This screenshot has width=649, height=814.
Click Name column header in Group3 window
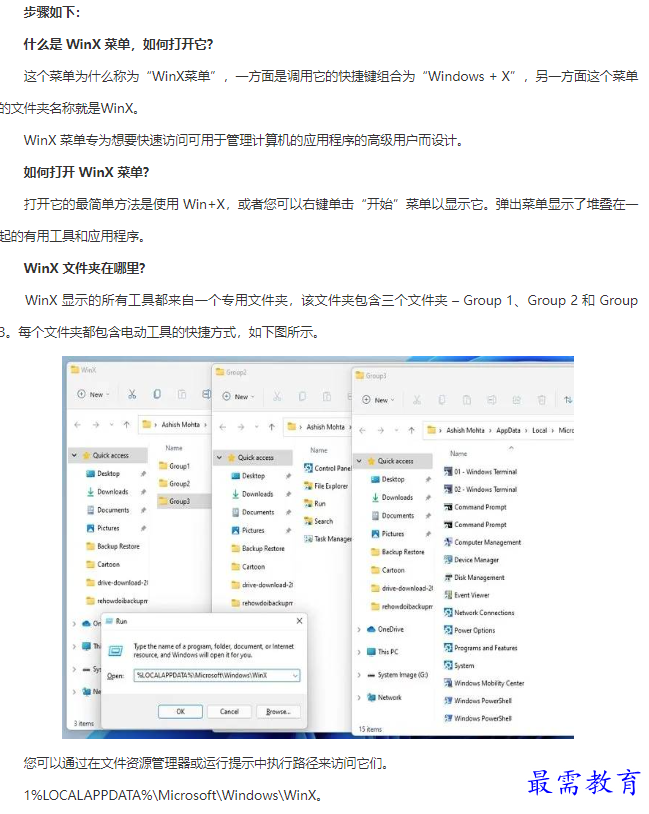(x=458, y=453)
